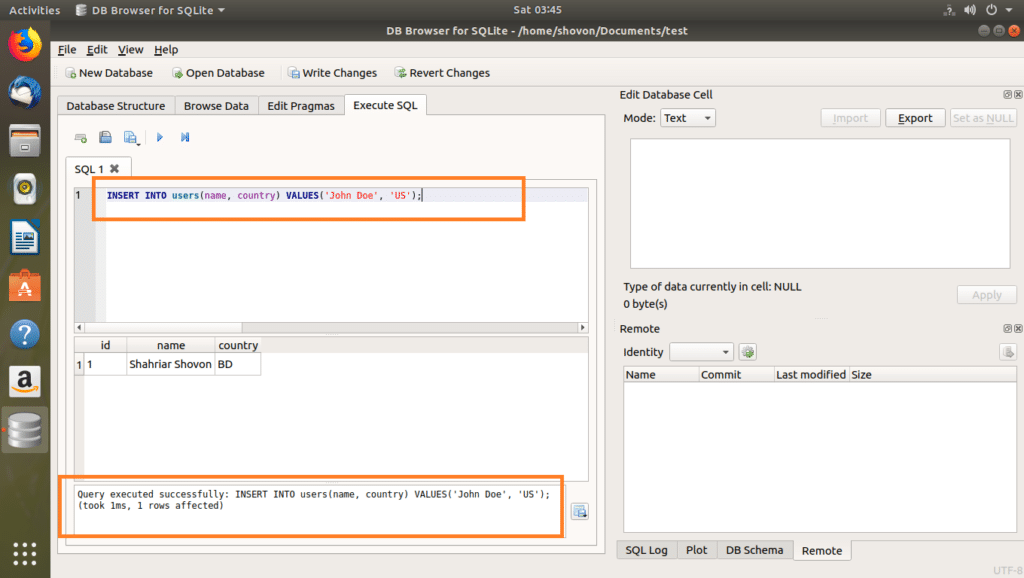
Task: Click the editor horizontal scrollbar thumb
Action: (163, 327)
